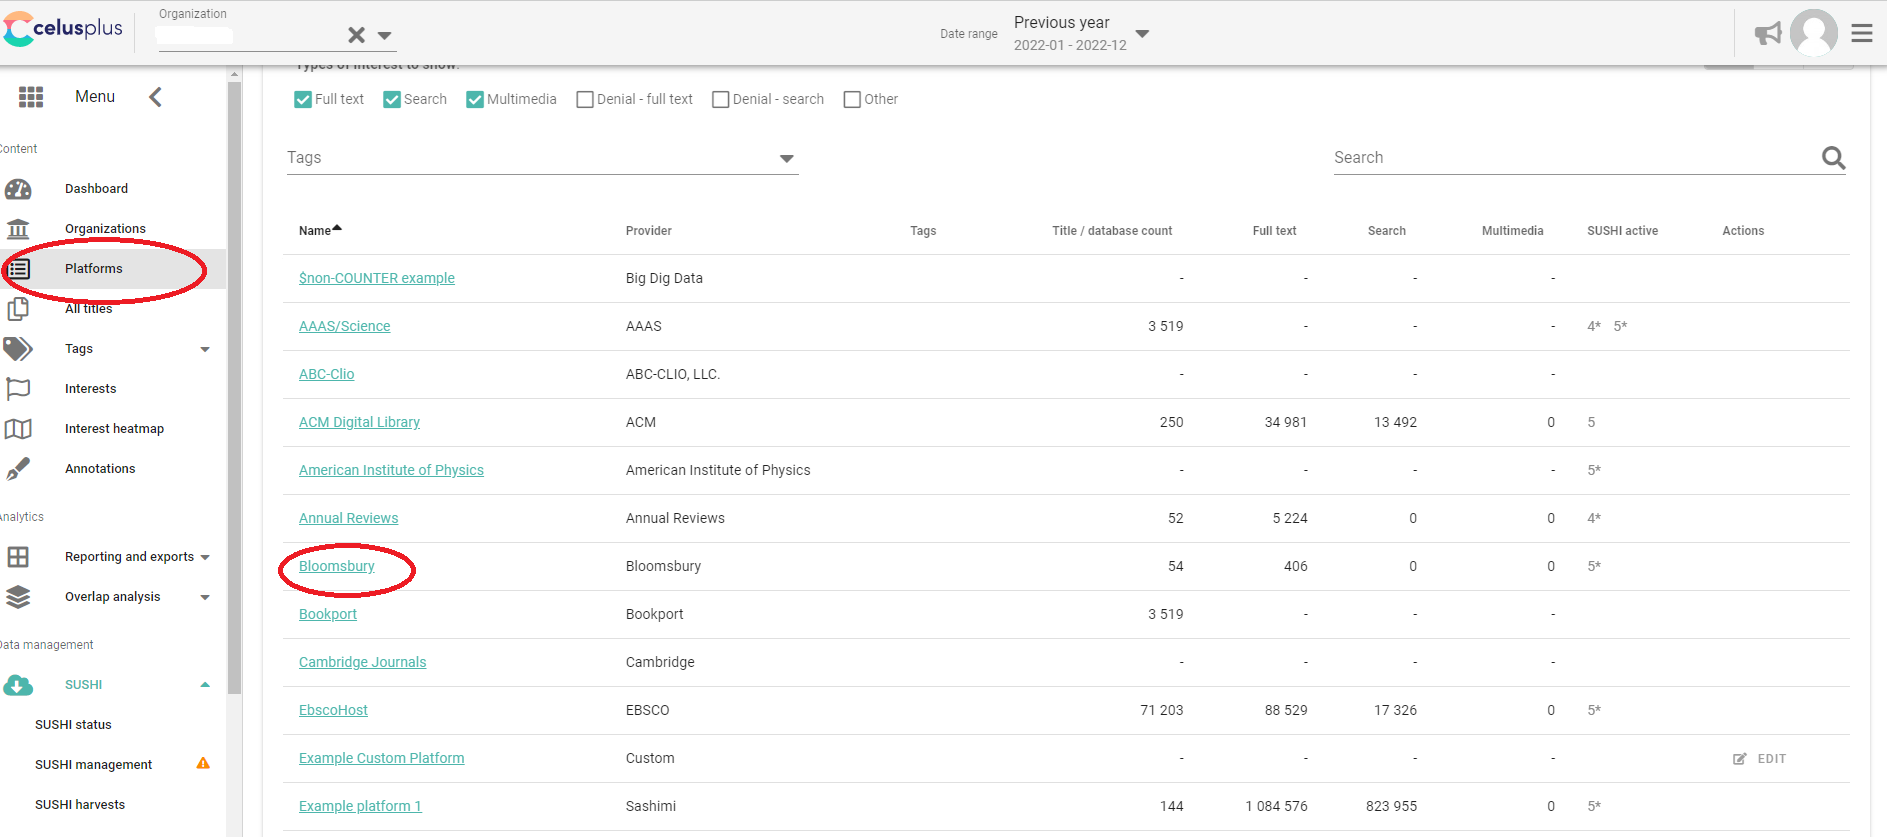Collapse the menu with the left chevron
The image size is (1887, 837).
(155, 96)
